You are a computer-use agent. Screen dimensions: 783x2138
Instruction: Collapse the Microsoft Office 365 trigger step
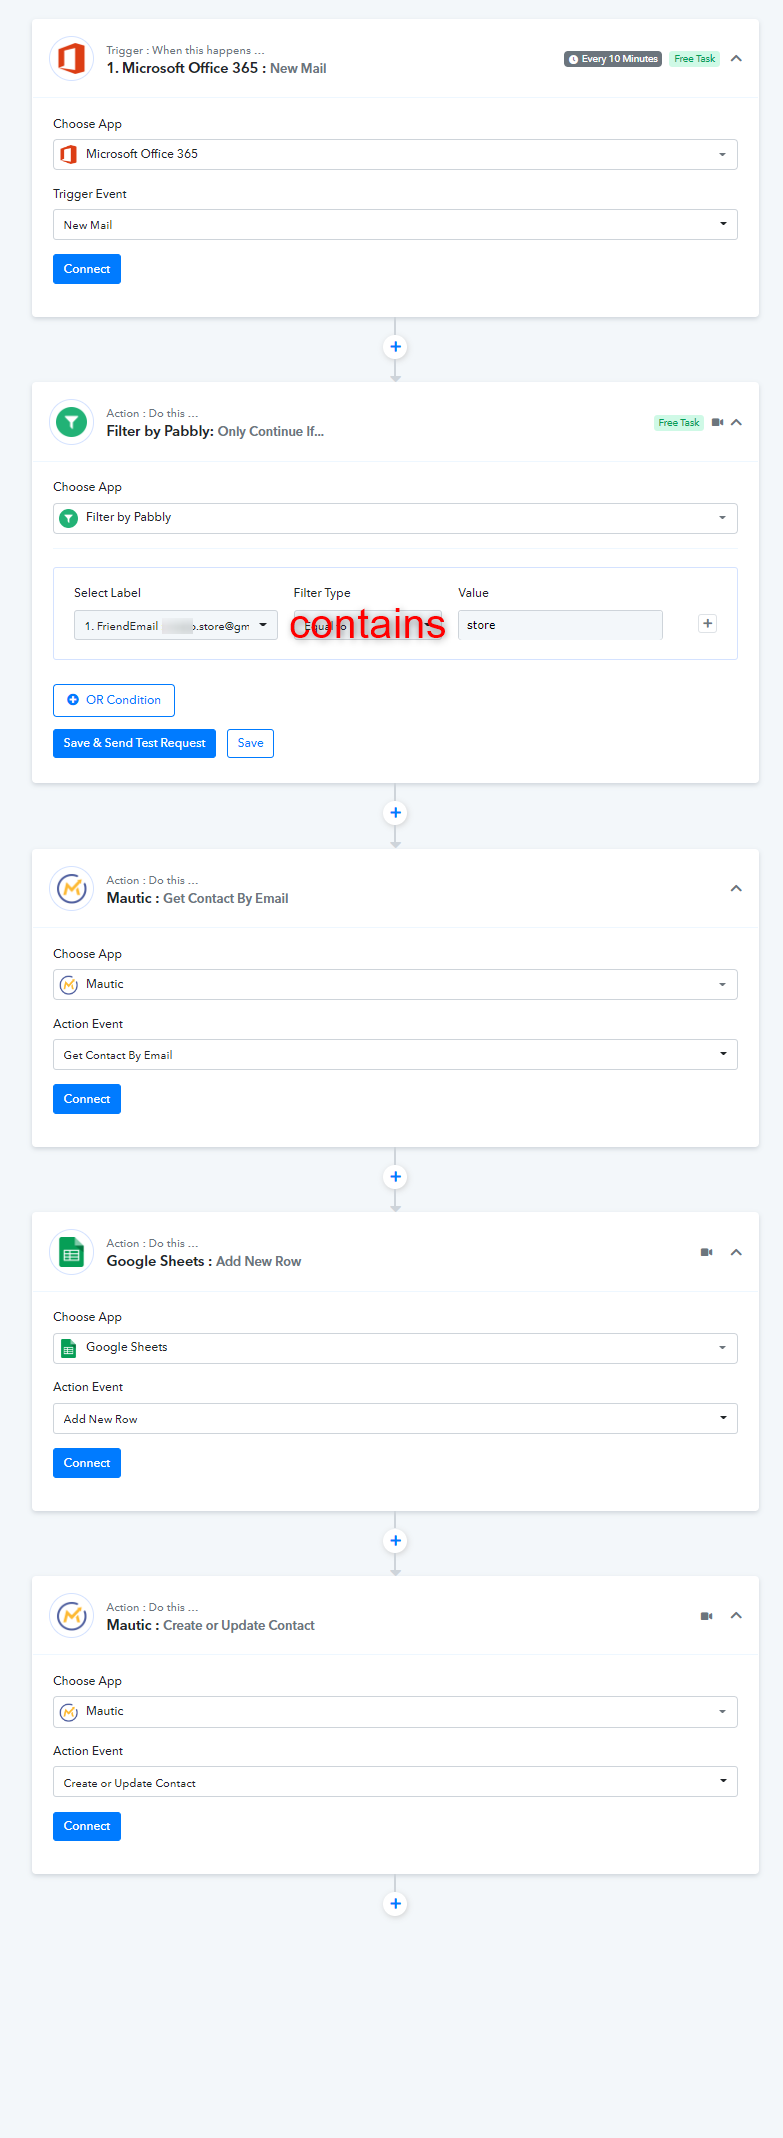click(736, 59)
